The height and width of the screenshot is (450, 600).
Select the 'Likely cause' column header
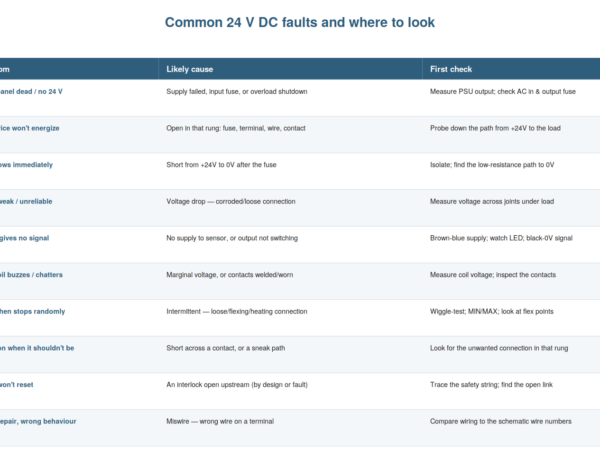(190, 69)
